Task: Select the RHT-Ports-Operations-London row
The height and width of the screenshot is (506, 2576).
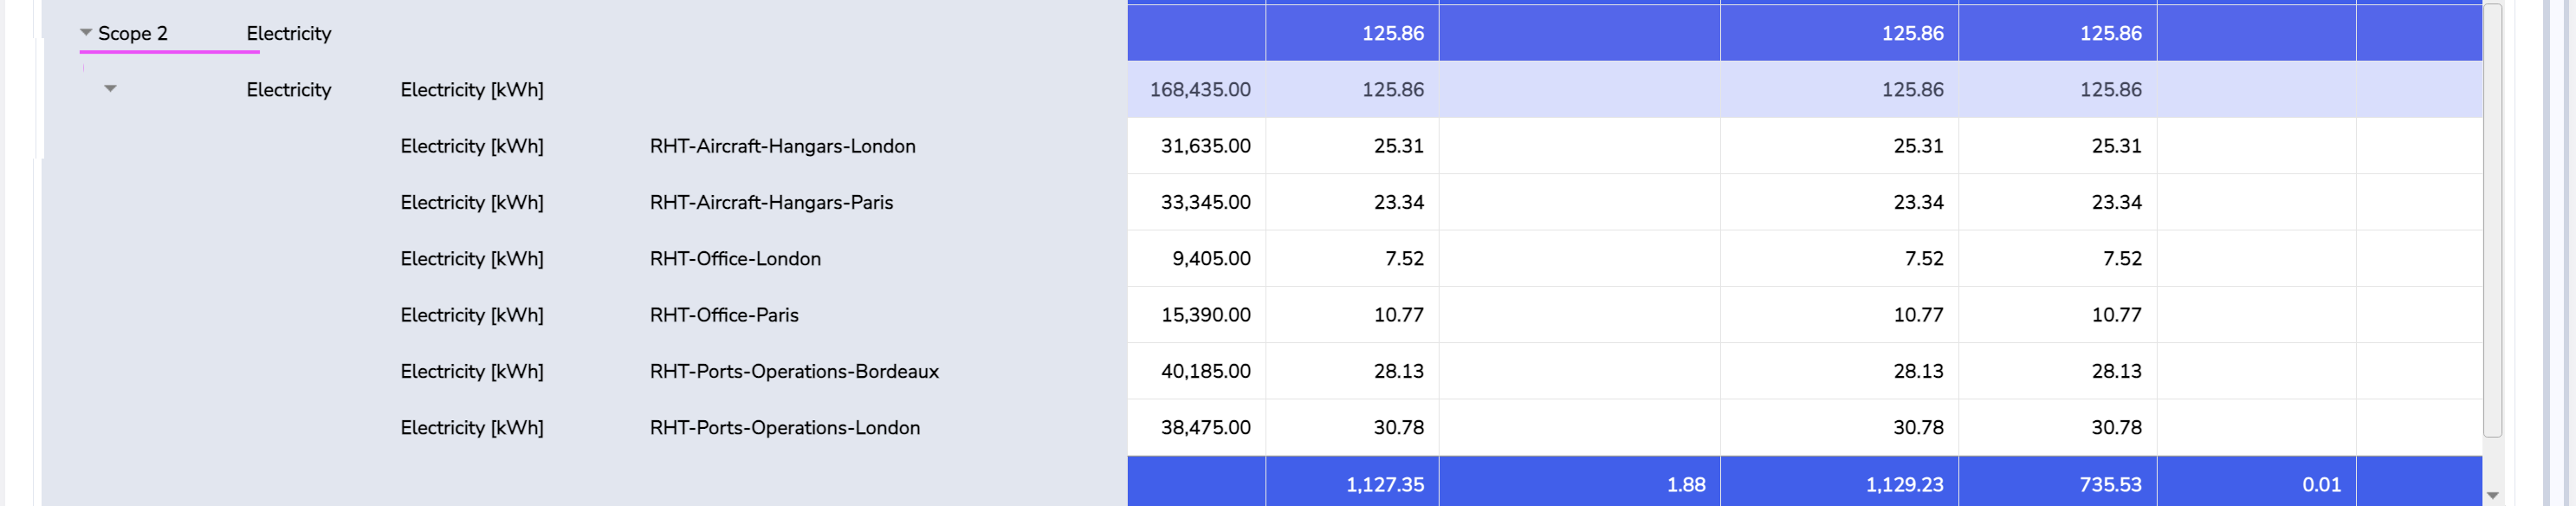Action: (784, 428)
